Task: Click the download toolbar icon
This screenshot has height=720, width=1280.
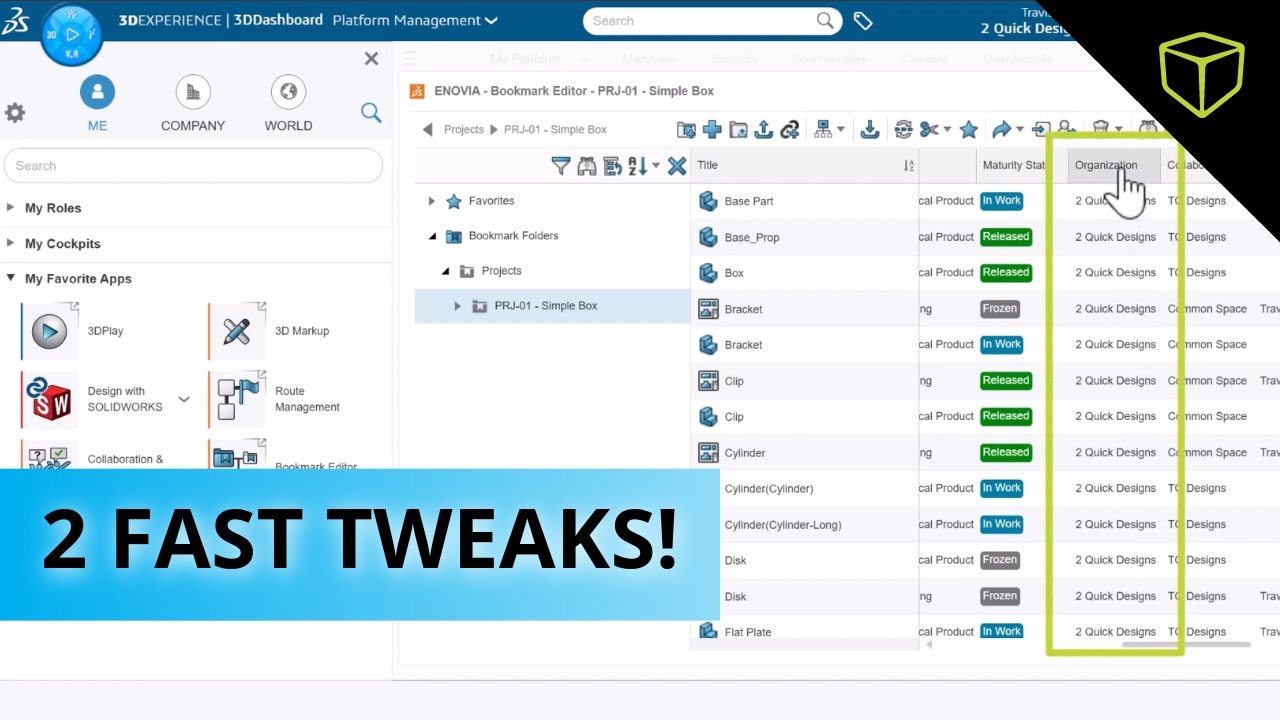Action: [x=870, y=129]
